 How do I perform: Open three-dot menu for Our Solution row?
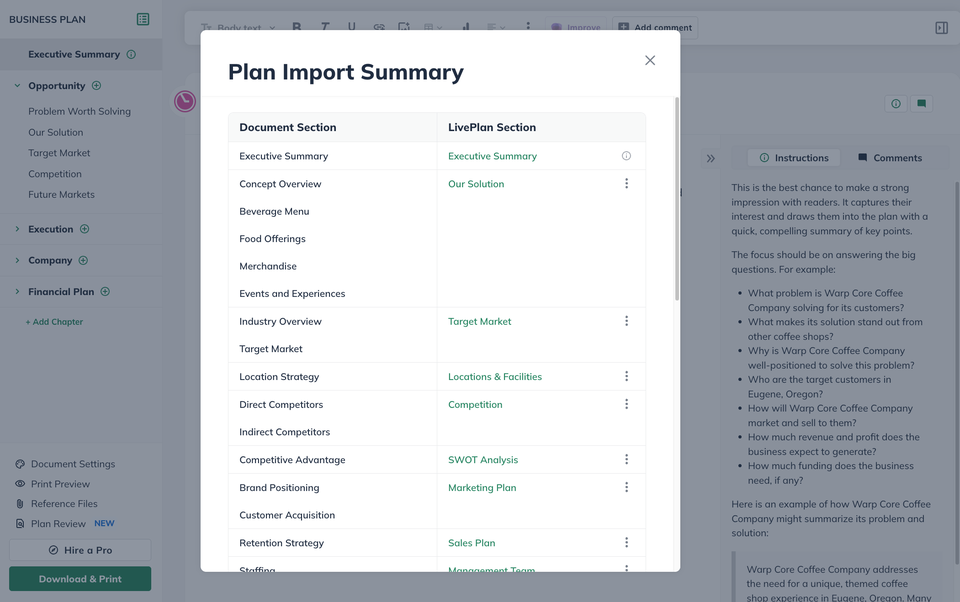(626, 183)
